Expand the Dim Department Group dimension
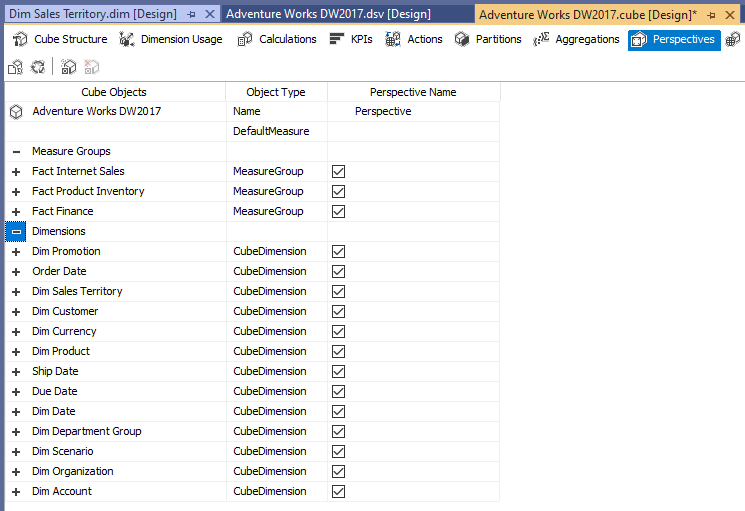The height and width of the screenshot is (511, 745). click(16, 432)
